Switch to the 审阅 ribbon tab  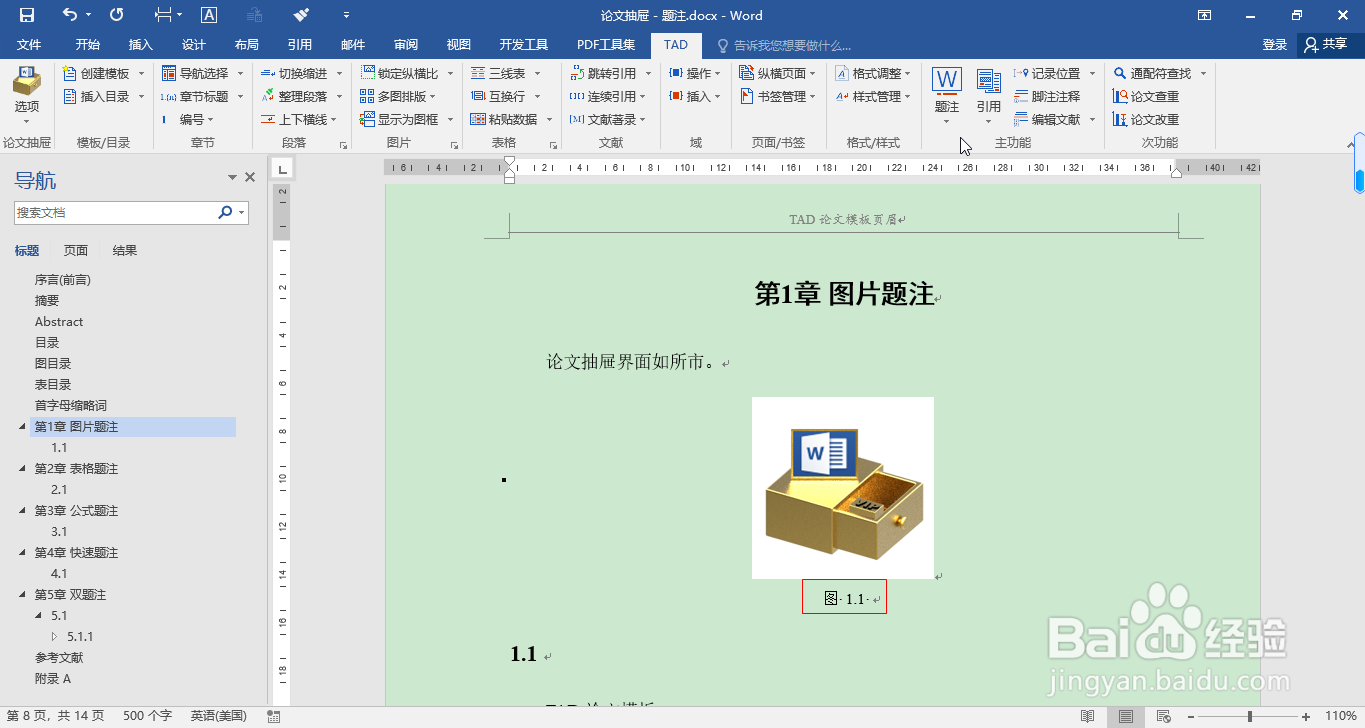405,45
